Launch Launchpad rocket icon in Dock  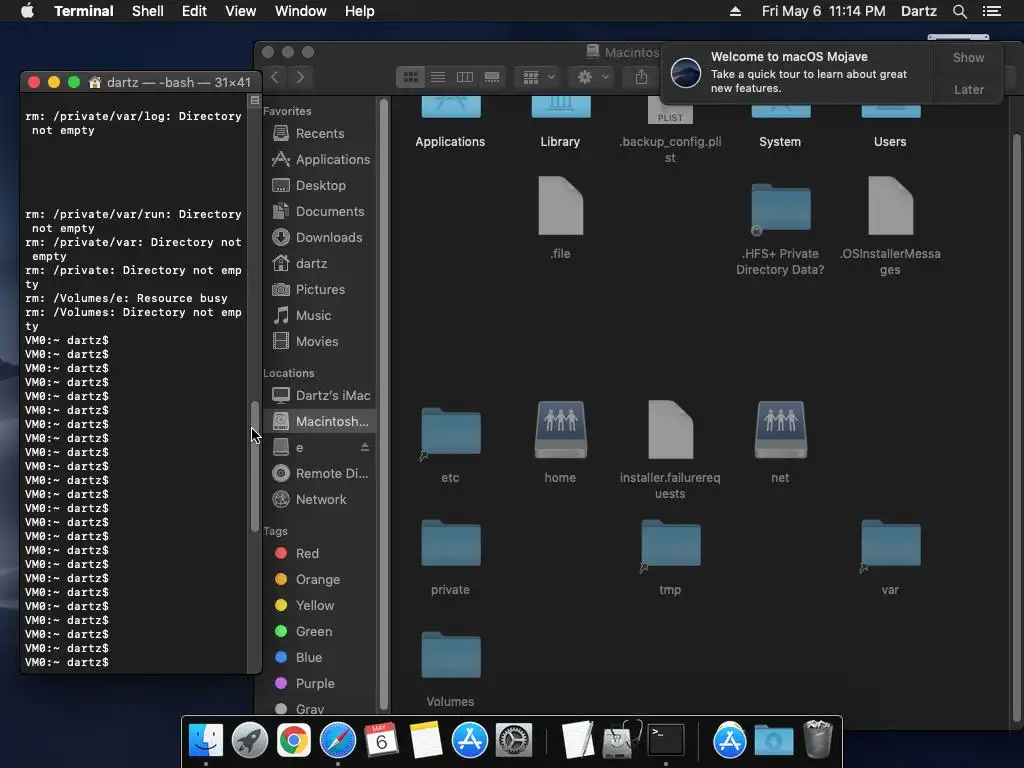(249, 741)
